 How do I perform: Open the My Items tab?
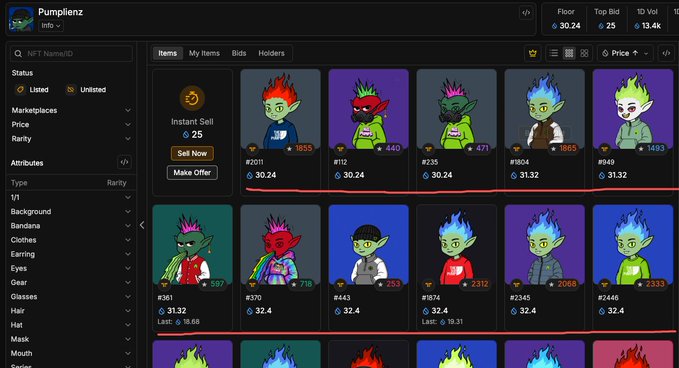(x=204, y=53)
